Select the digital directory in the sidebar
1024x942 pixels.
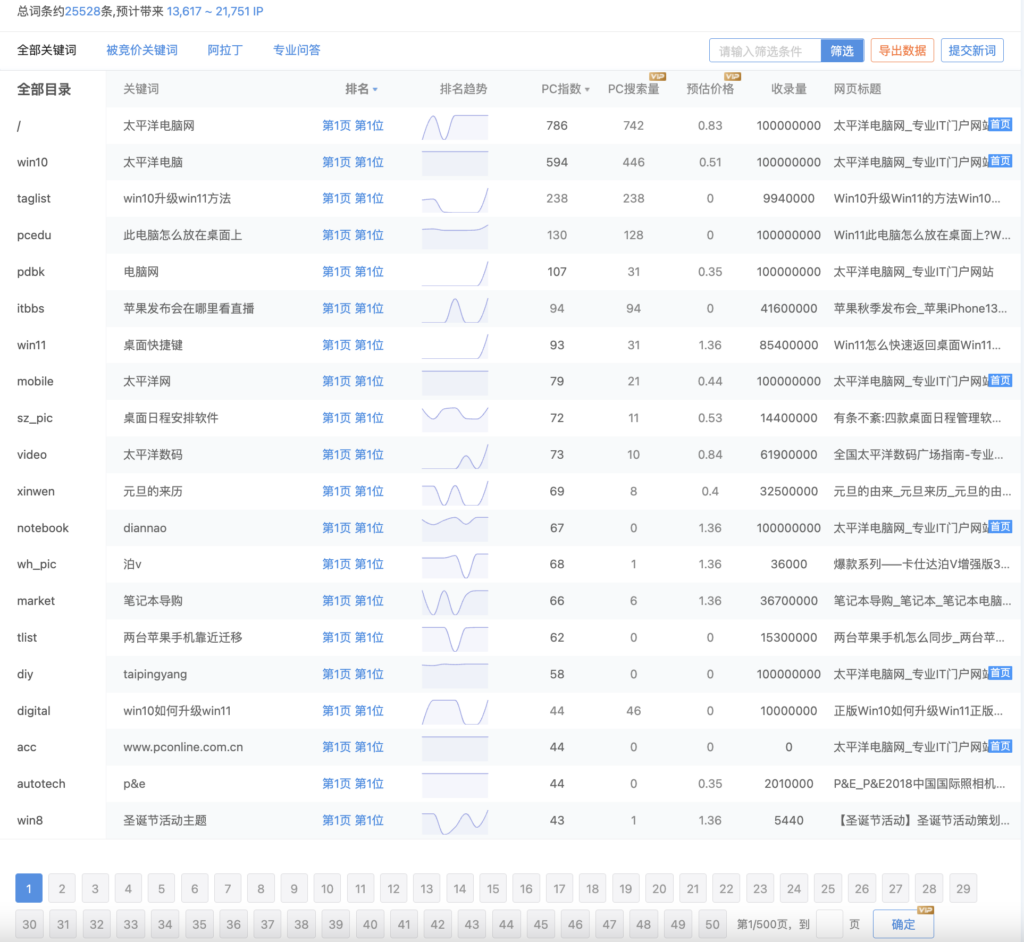tap(33, 711)
